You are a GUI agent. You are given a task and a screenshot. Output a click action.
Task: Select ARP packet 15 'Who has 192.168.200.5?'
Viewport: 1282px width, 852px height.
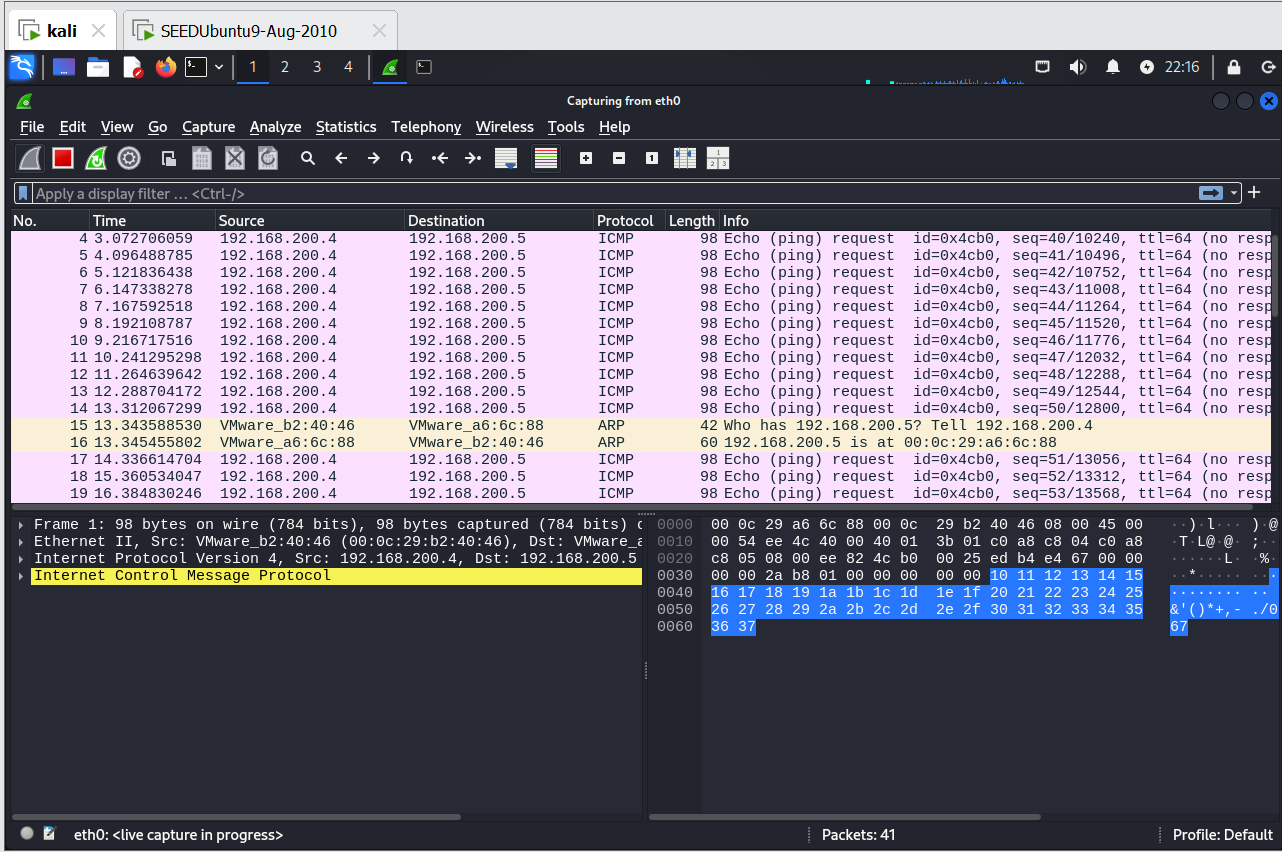[641, 426]
